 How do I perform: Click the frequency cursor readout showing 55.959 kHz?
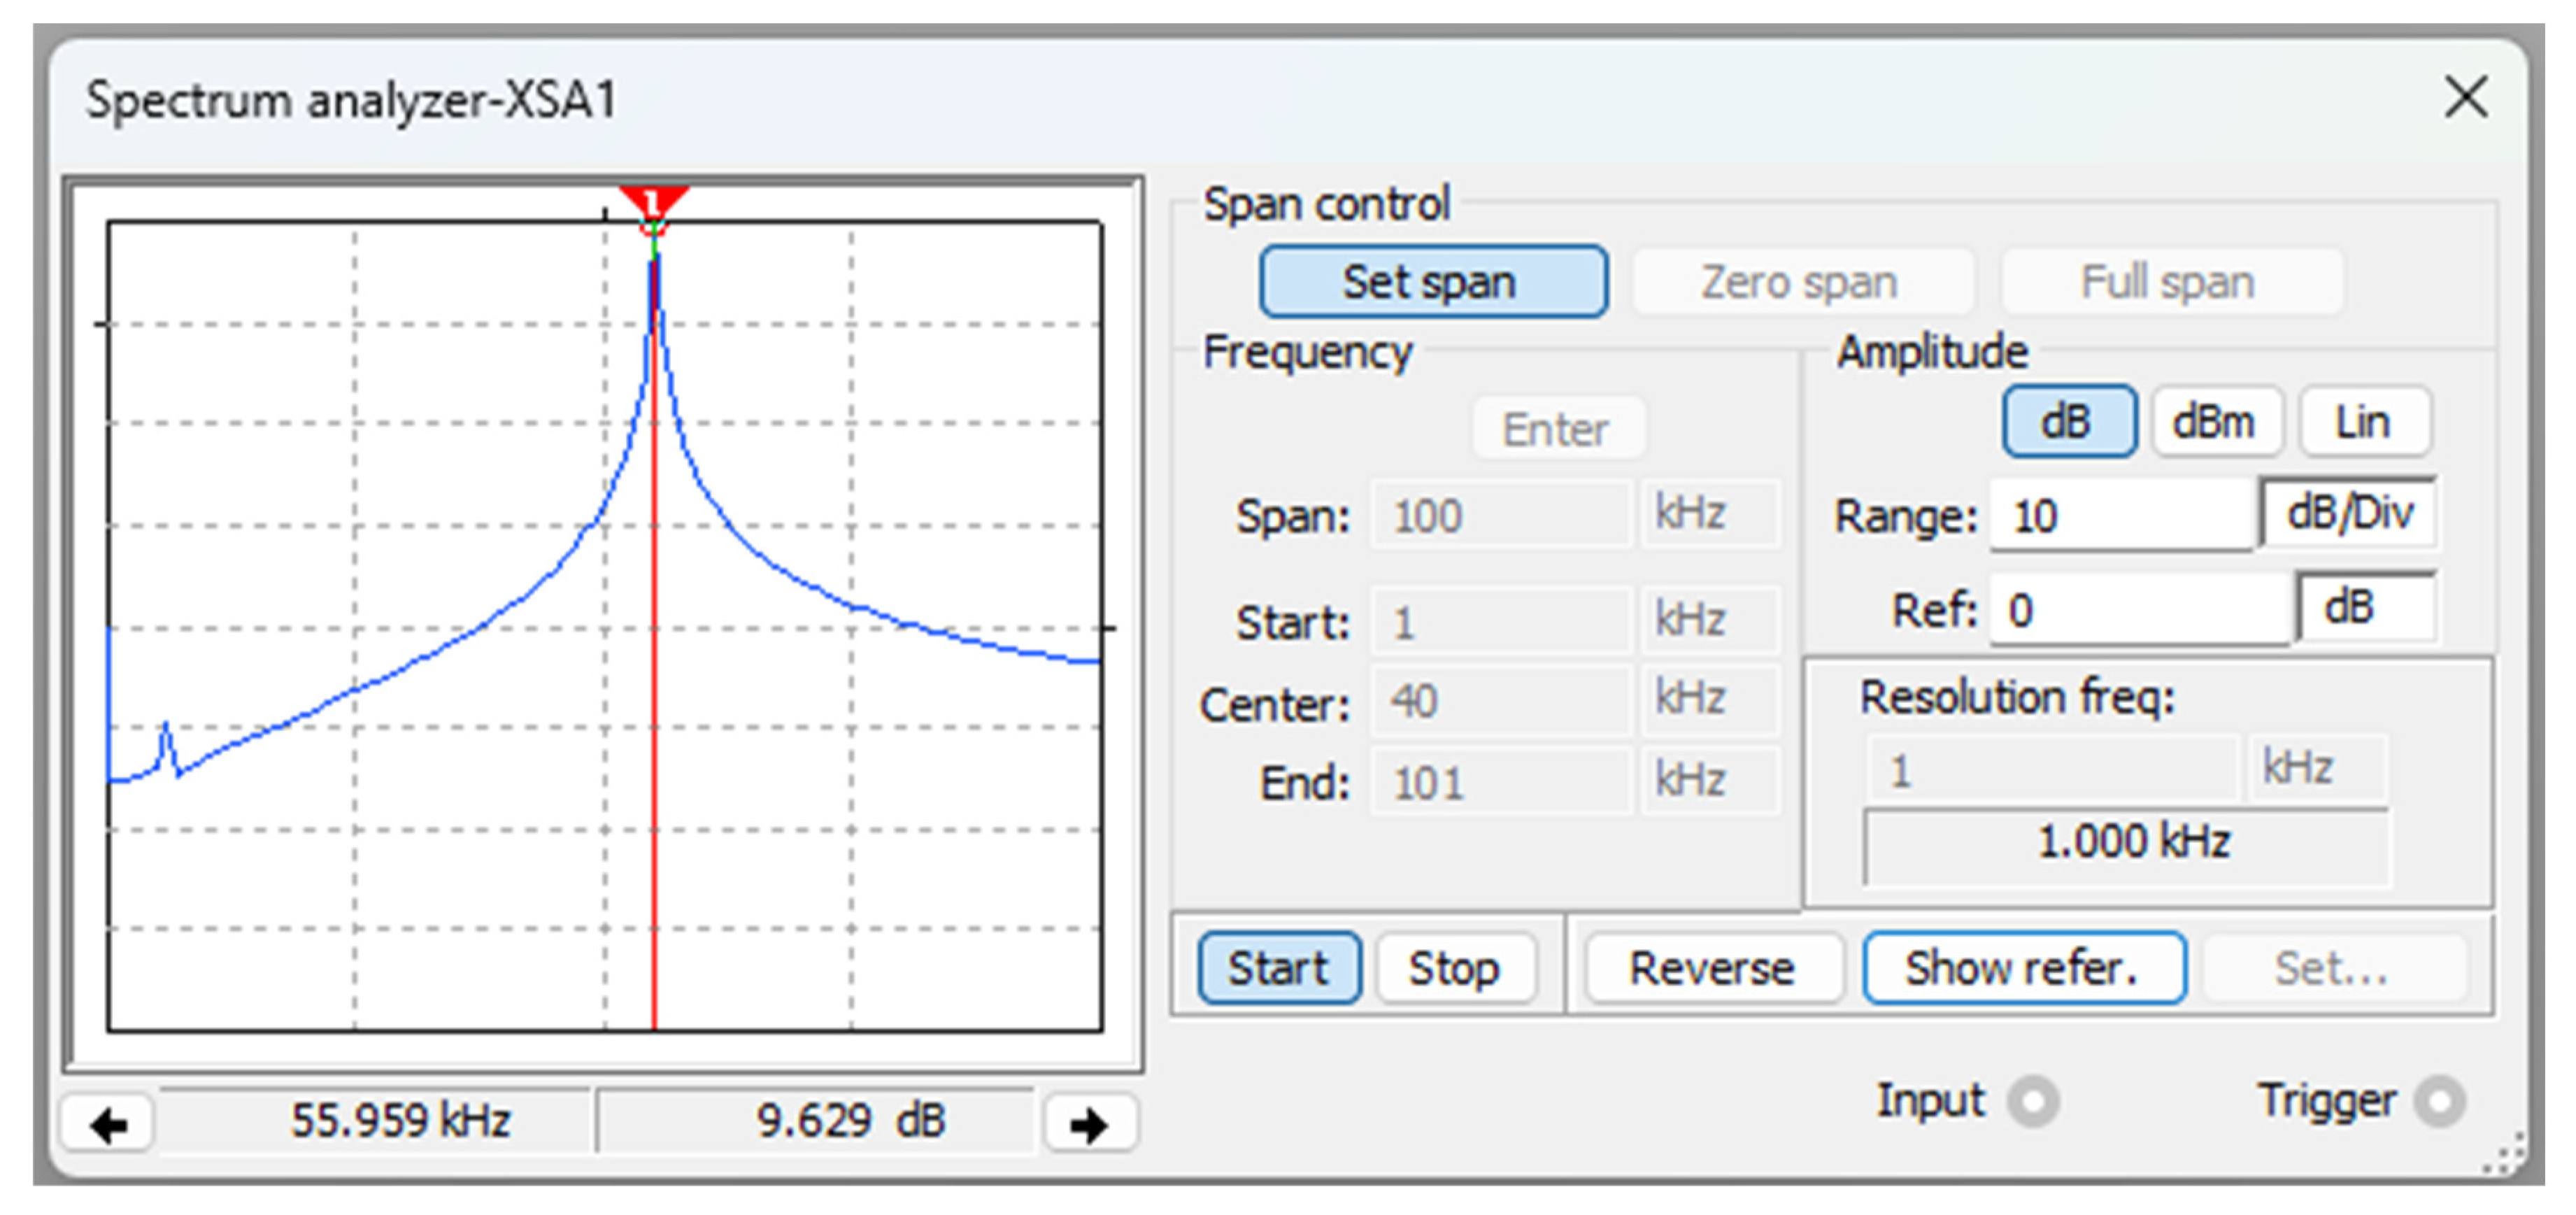point(400,1120)
